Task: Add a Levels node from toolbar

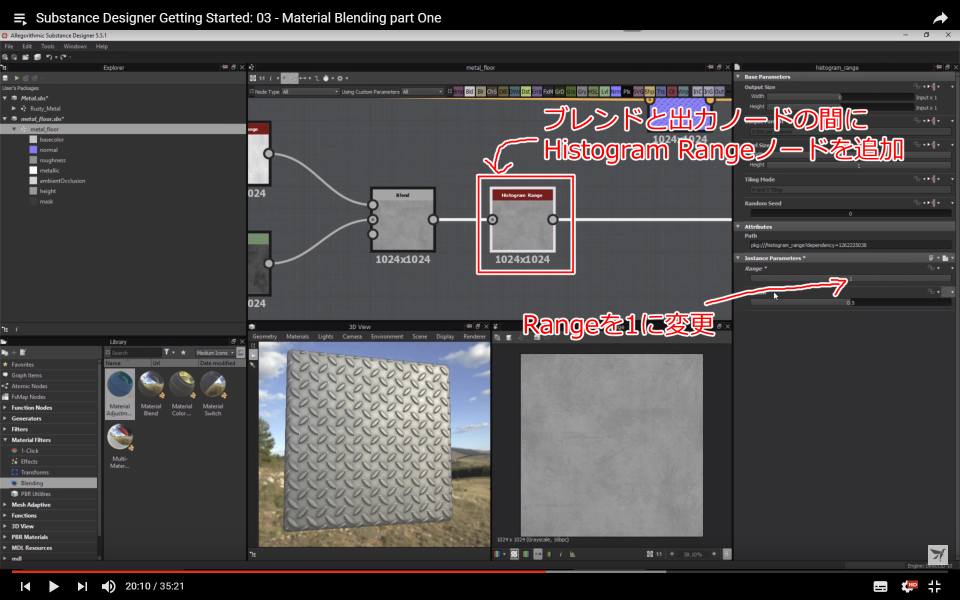Action: pyautogui.click(x=604, y=92)
